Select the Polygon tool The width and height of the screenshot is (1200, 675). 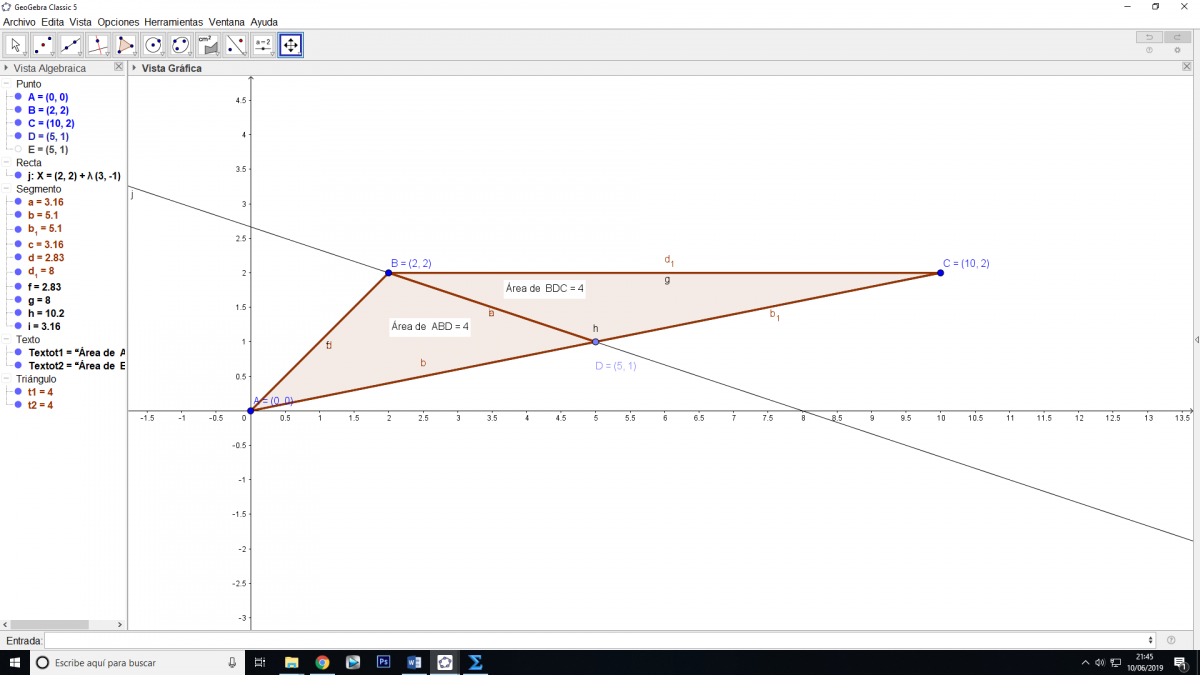pyautogui.click(x=125, y=45)
